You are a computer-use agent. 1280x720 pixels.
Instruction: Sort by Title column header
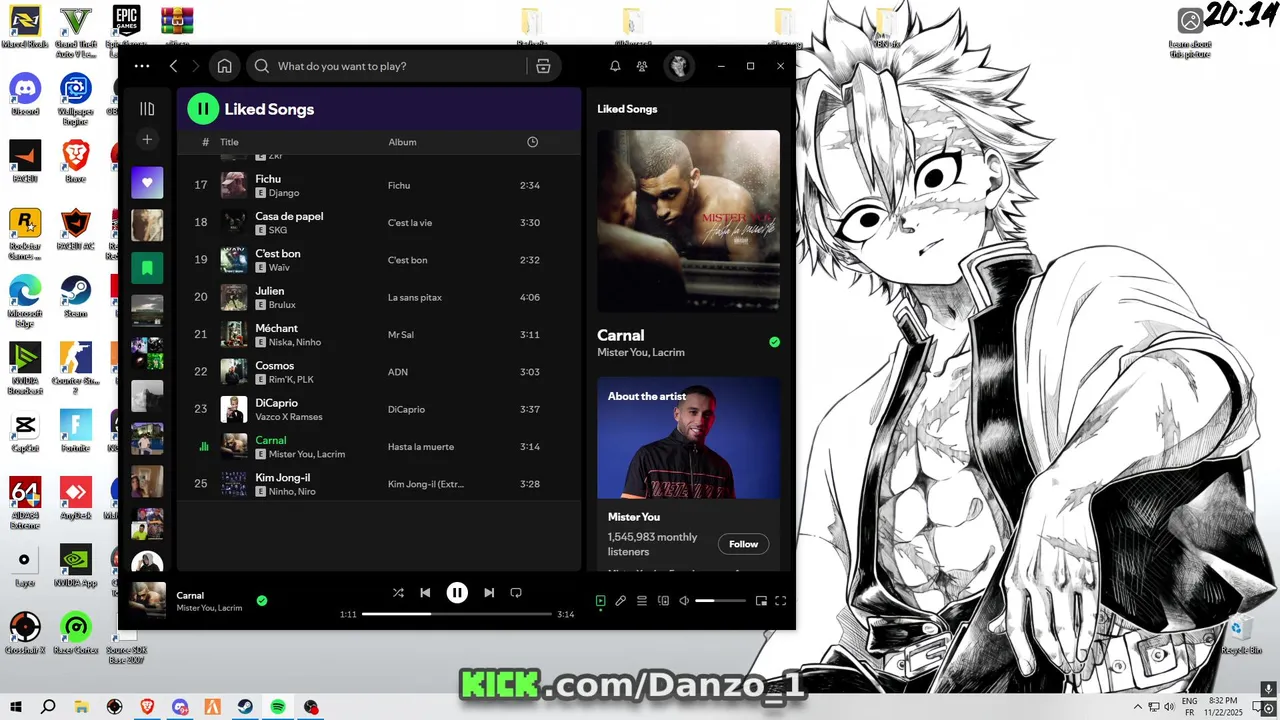(229, 142)
